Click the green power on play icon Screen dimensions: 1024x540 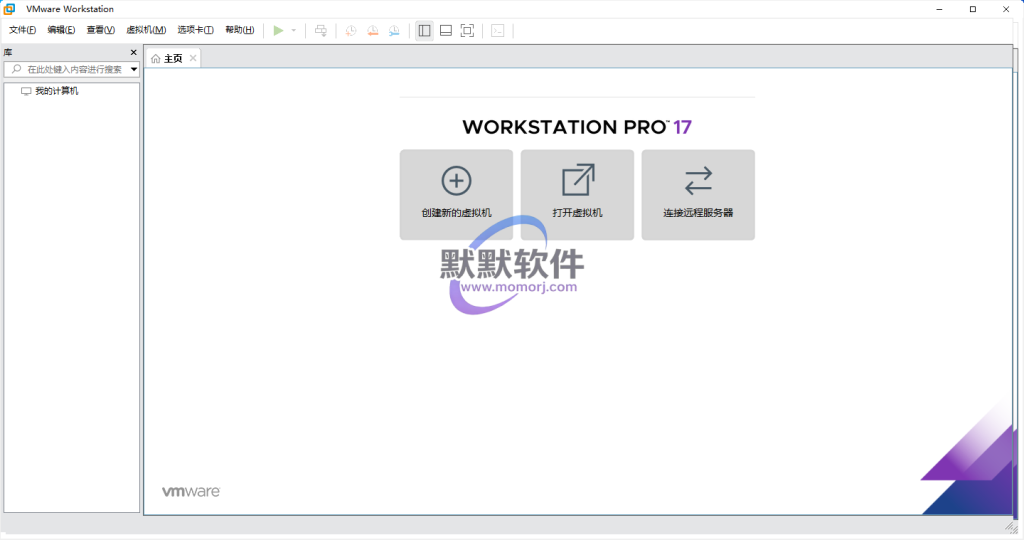[x=278, y=30]
